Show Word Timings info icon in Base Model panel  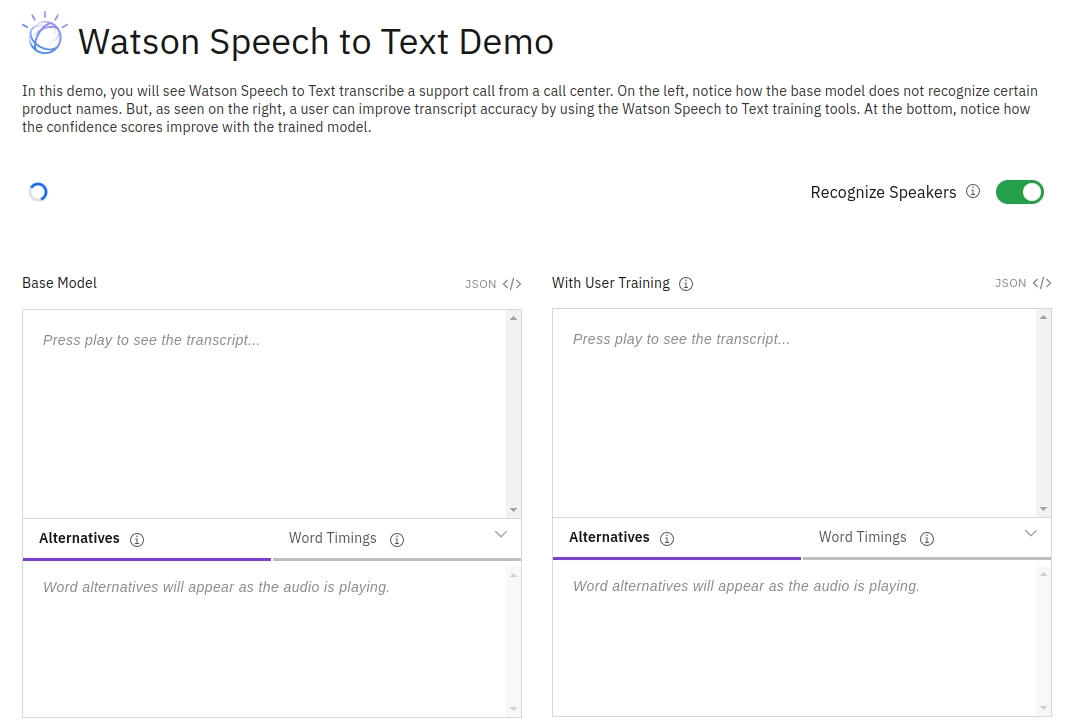pyautogui.click(x=397, y=540)
